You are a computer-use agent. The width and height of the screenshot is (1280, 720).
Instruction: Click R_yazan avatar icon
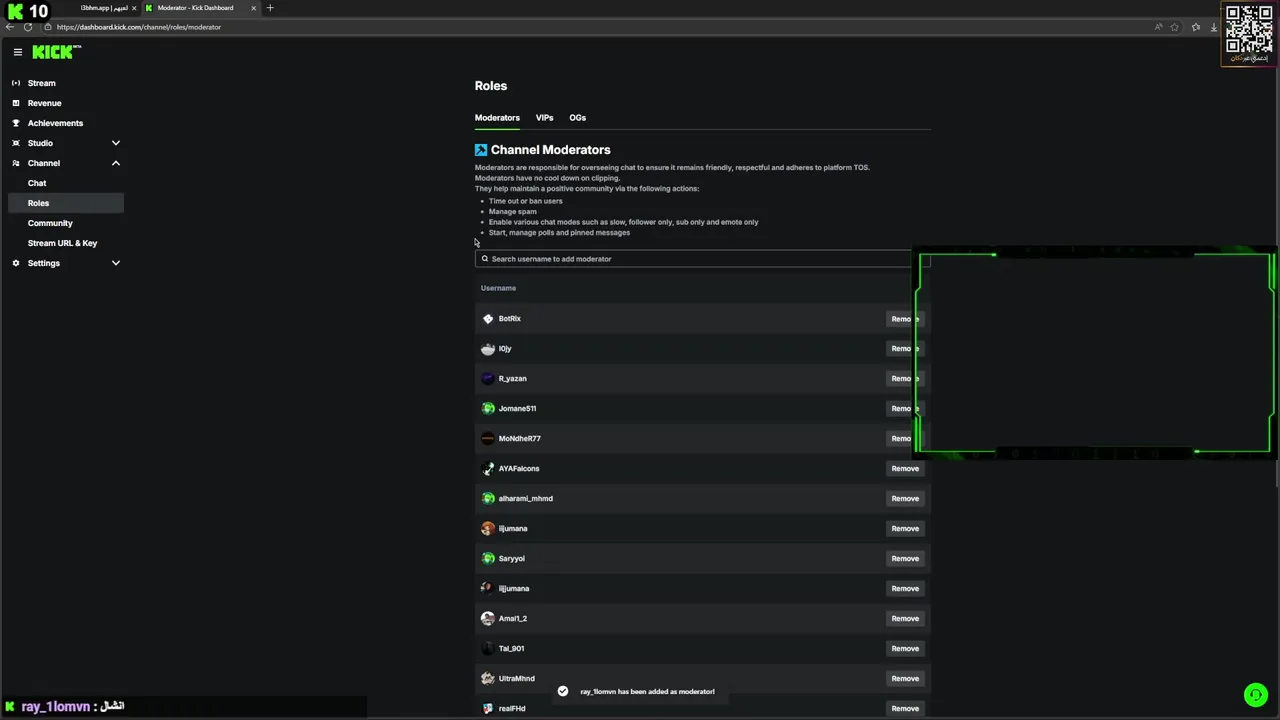488,378
